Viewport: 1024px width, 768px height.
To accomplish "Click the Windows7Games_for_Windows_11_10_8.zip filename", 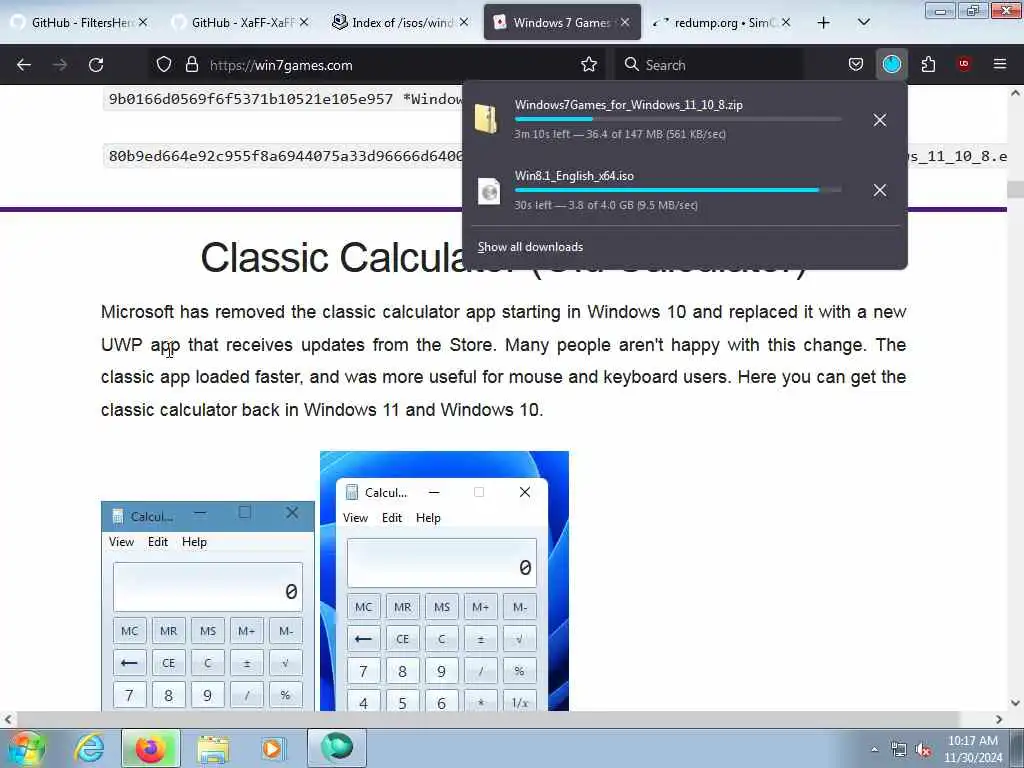I will click(x=628, y=104).
